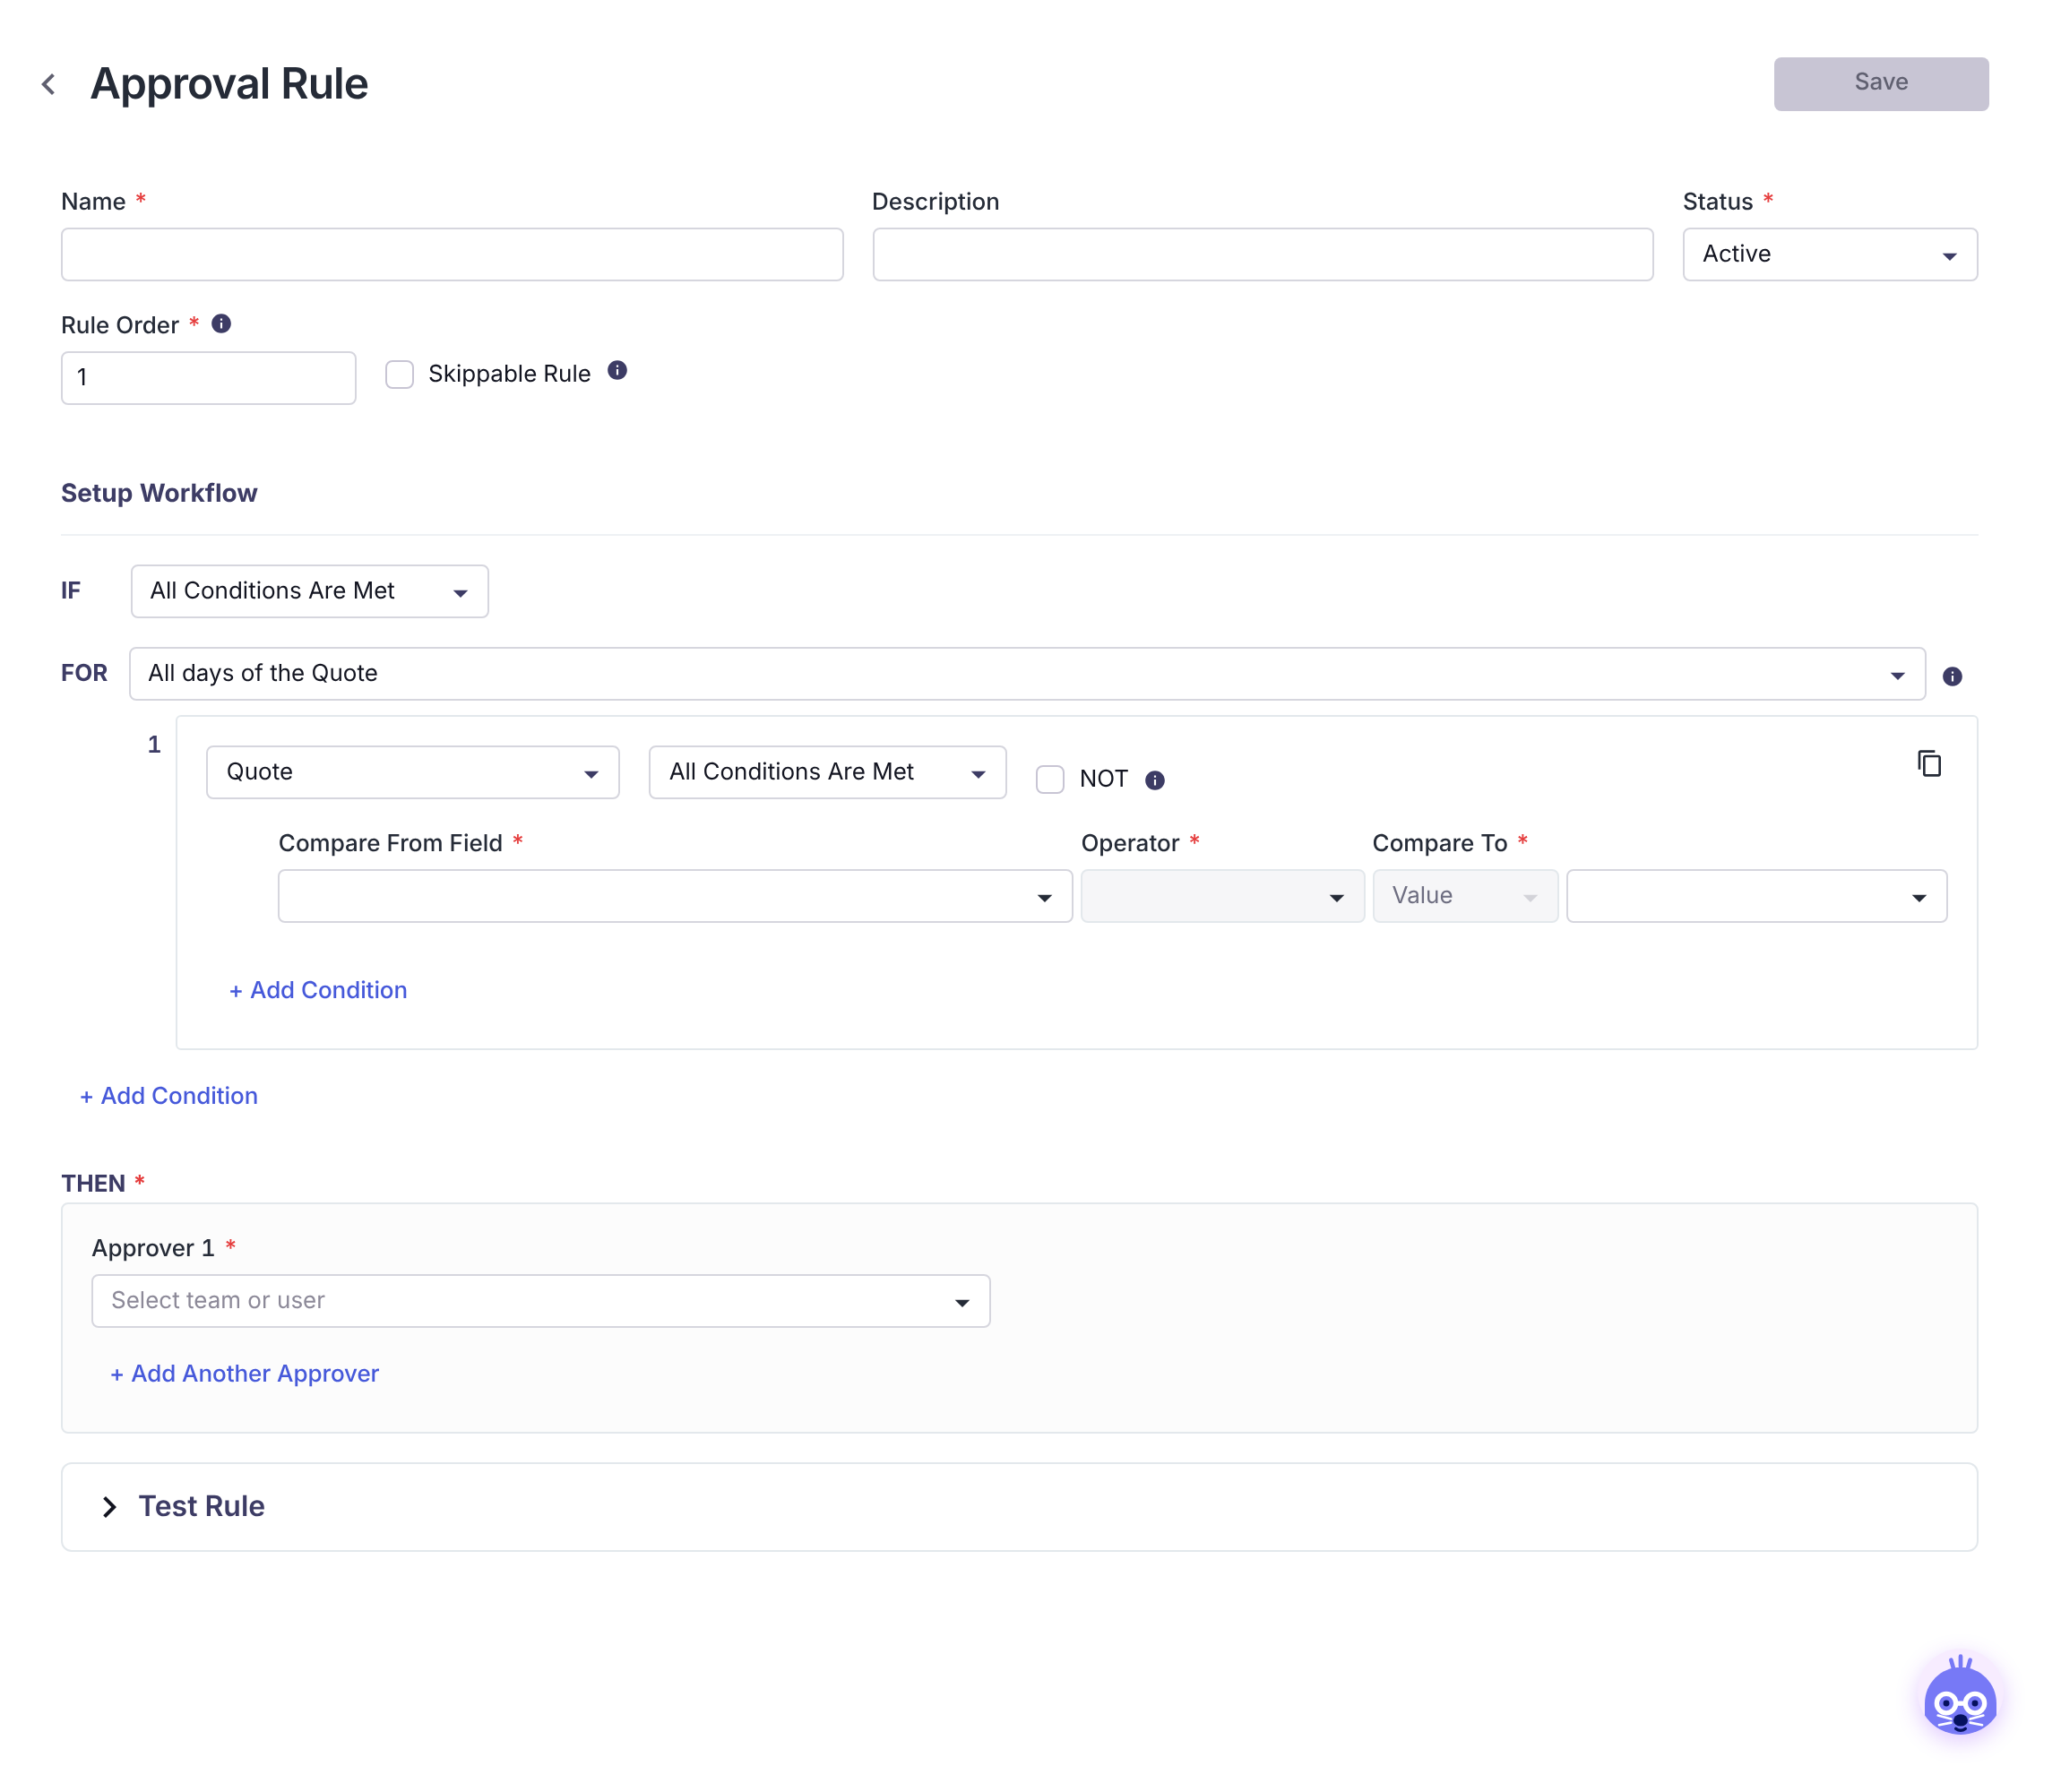
Task: Click the Rule Order info icon
Action: pos(222,324)
